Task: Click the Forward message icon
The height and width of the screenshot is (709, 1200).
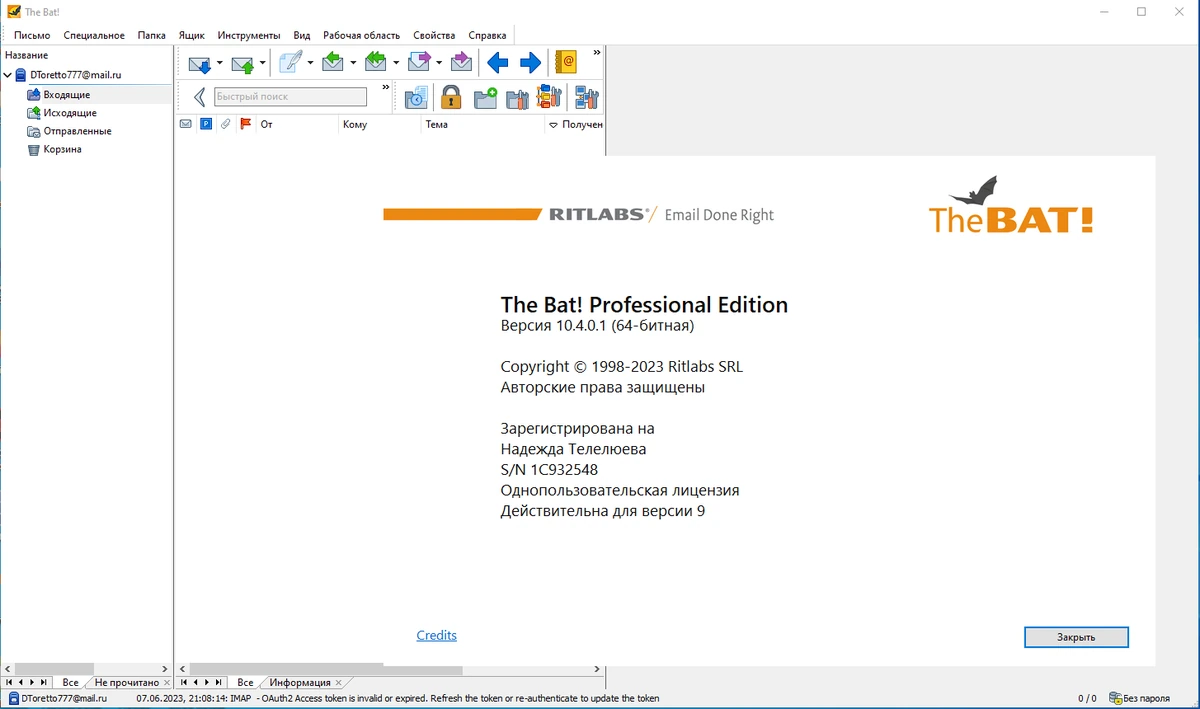Action: click(x=419, y=63)
